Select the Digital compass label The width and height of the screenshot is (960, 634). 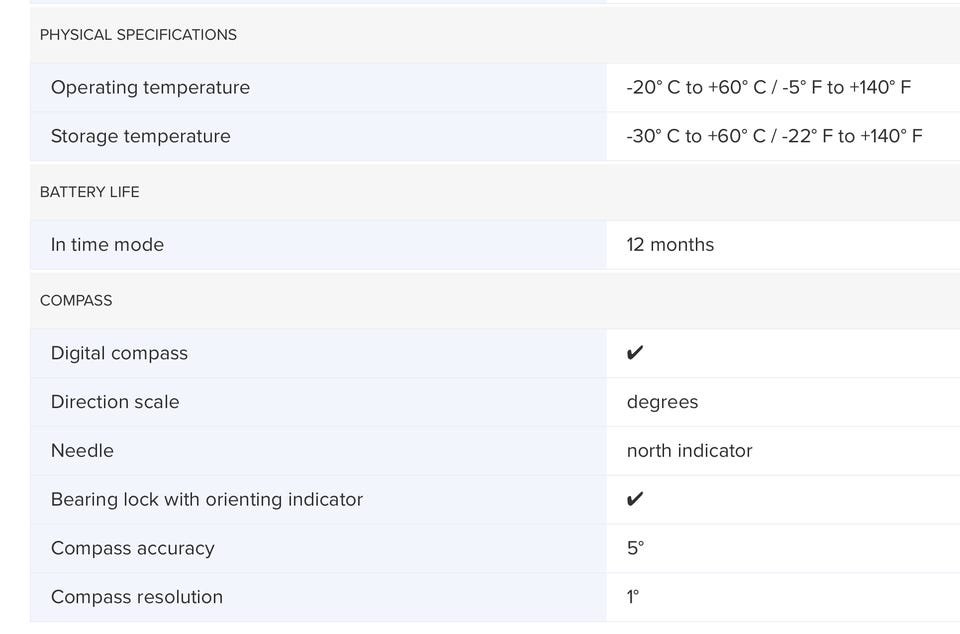click(x=119, y=353)
